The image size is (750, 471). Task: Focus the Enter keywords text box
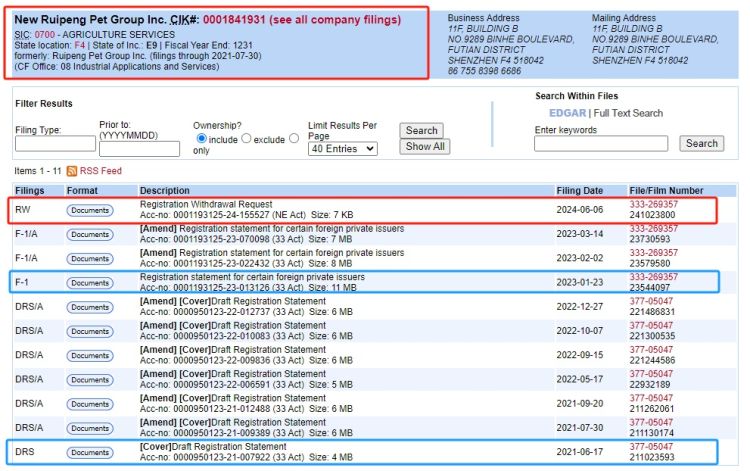pyautogui.click(x=601, y=143)
